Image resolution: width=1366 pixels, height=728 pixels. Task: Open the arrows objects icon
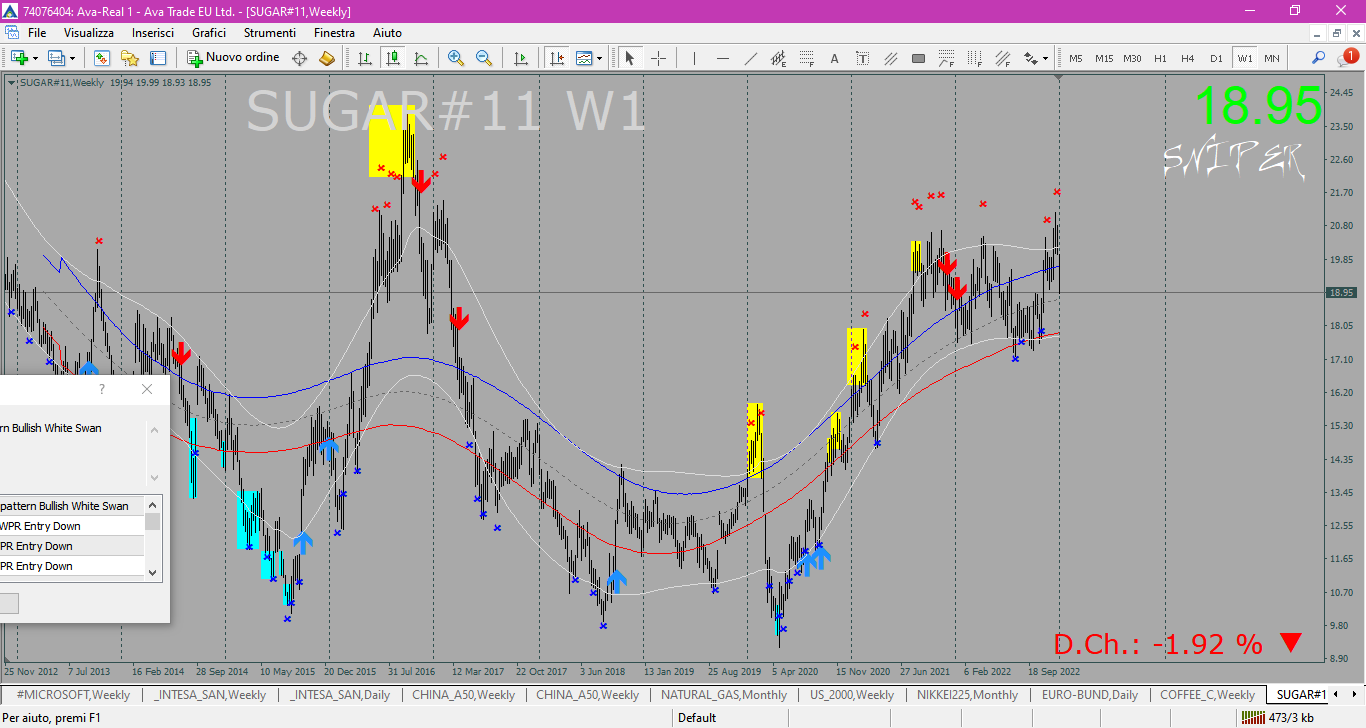pos(1030,58)
